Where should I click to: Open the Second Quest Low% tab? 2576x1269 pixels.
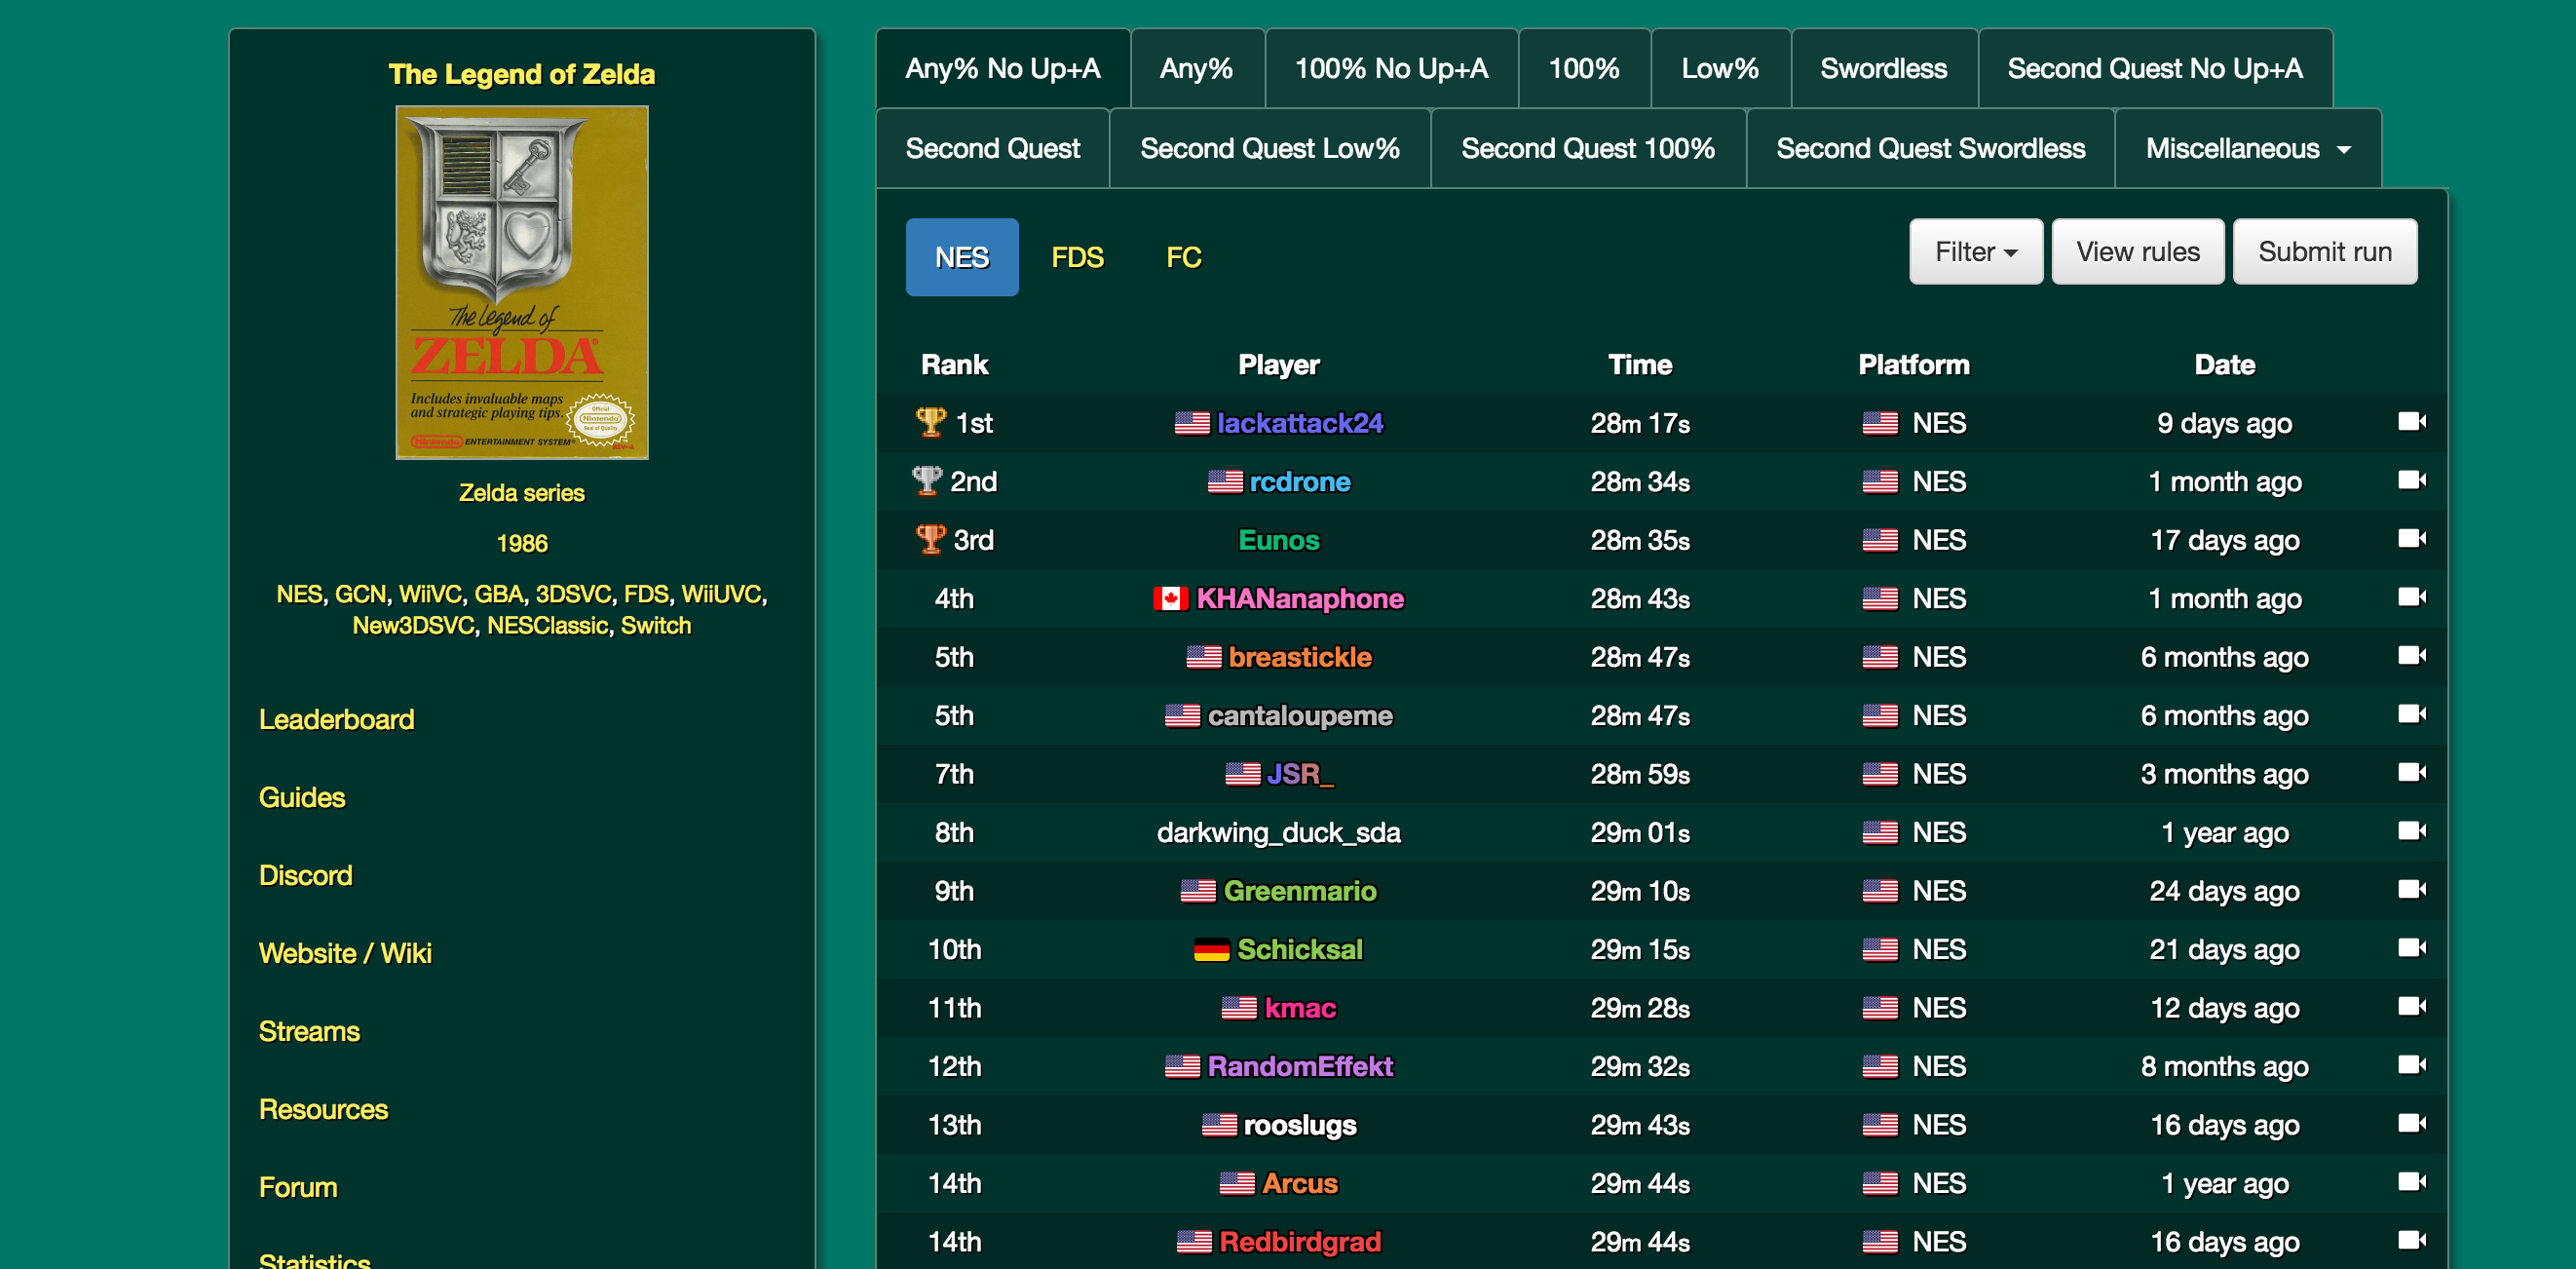click(x=1269, y=148)
